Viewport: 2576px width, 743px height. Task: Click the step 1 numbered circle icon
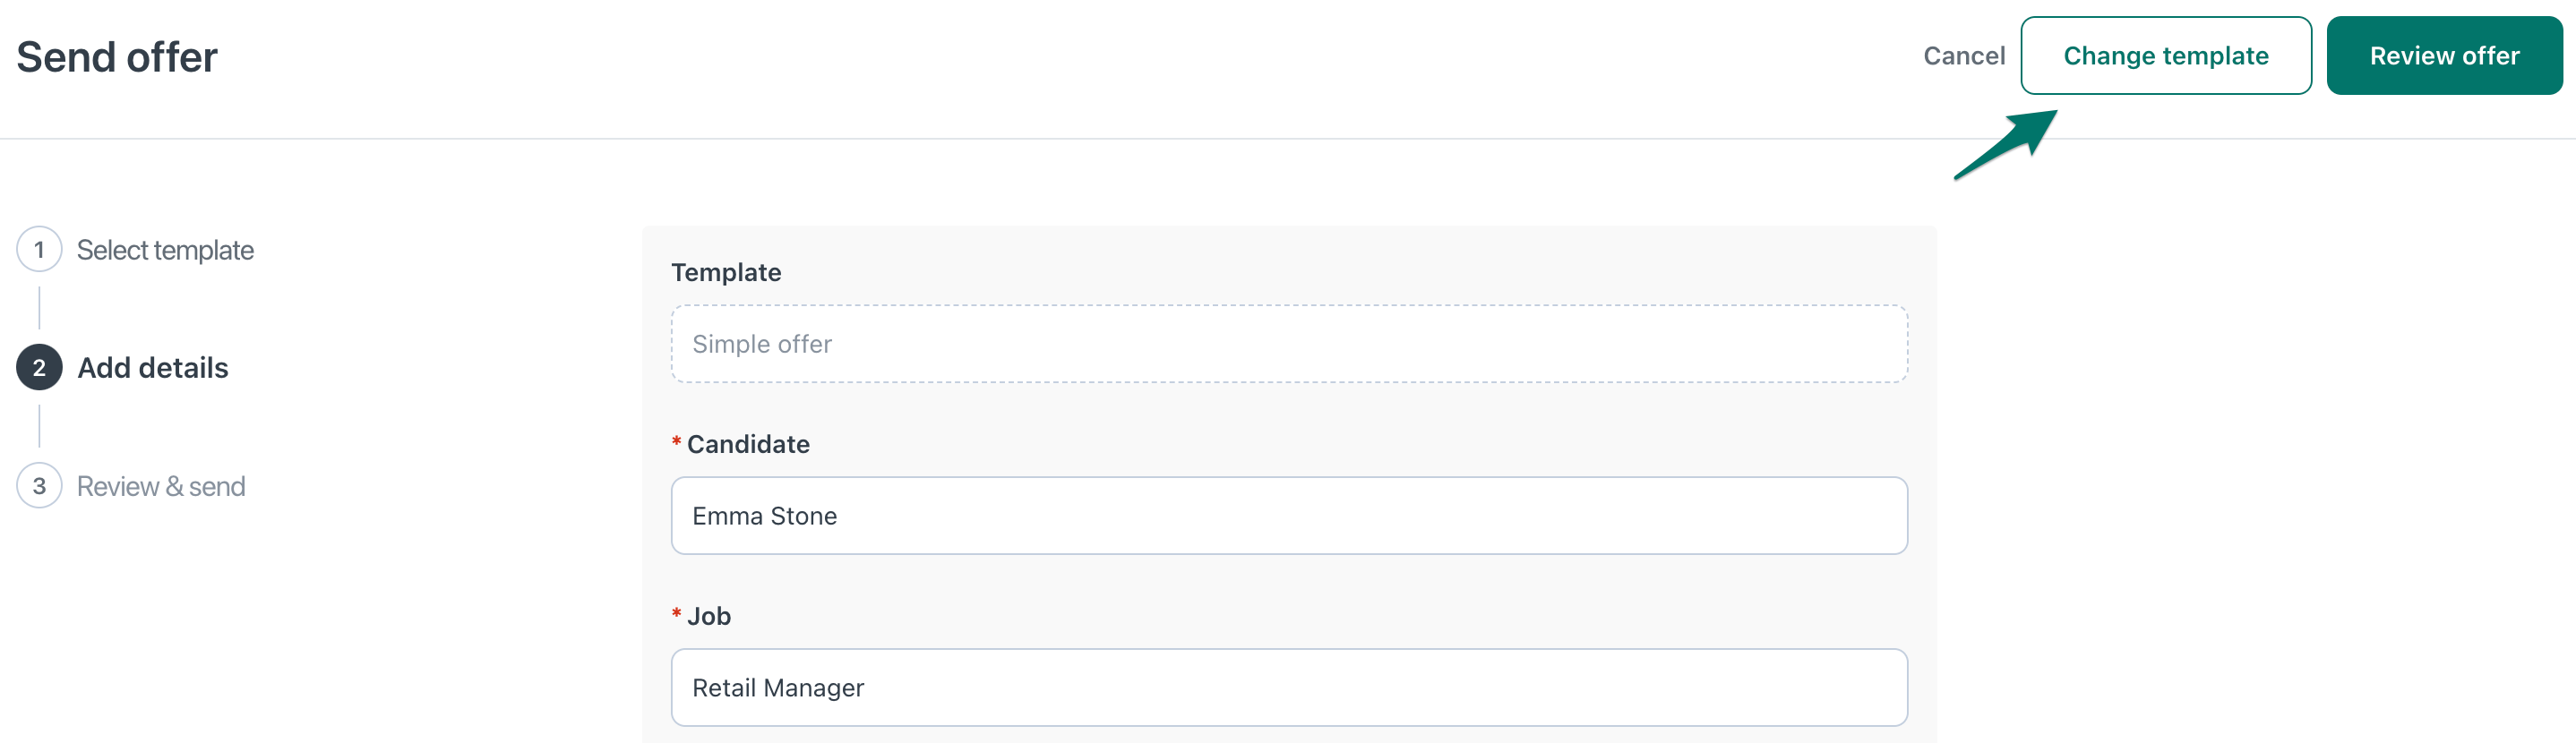pos(39,249)
